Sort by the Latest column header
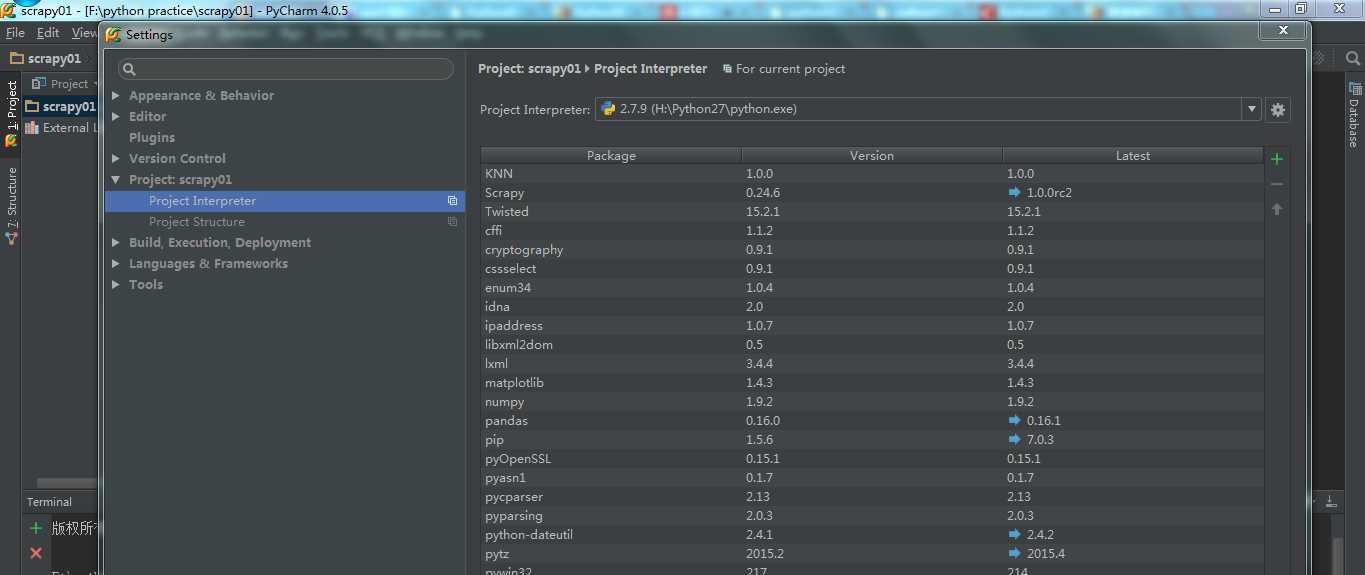Viewport: 1365px width, 575px height. pyautogui.click(x=1133, y=156)
